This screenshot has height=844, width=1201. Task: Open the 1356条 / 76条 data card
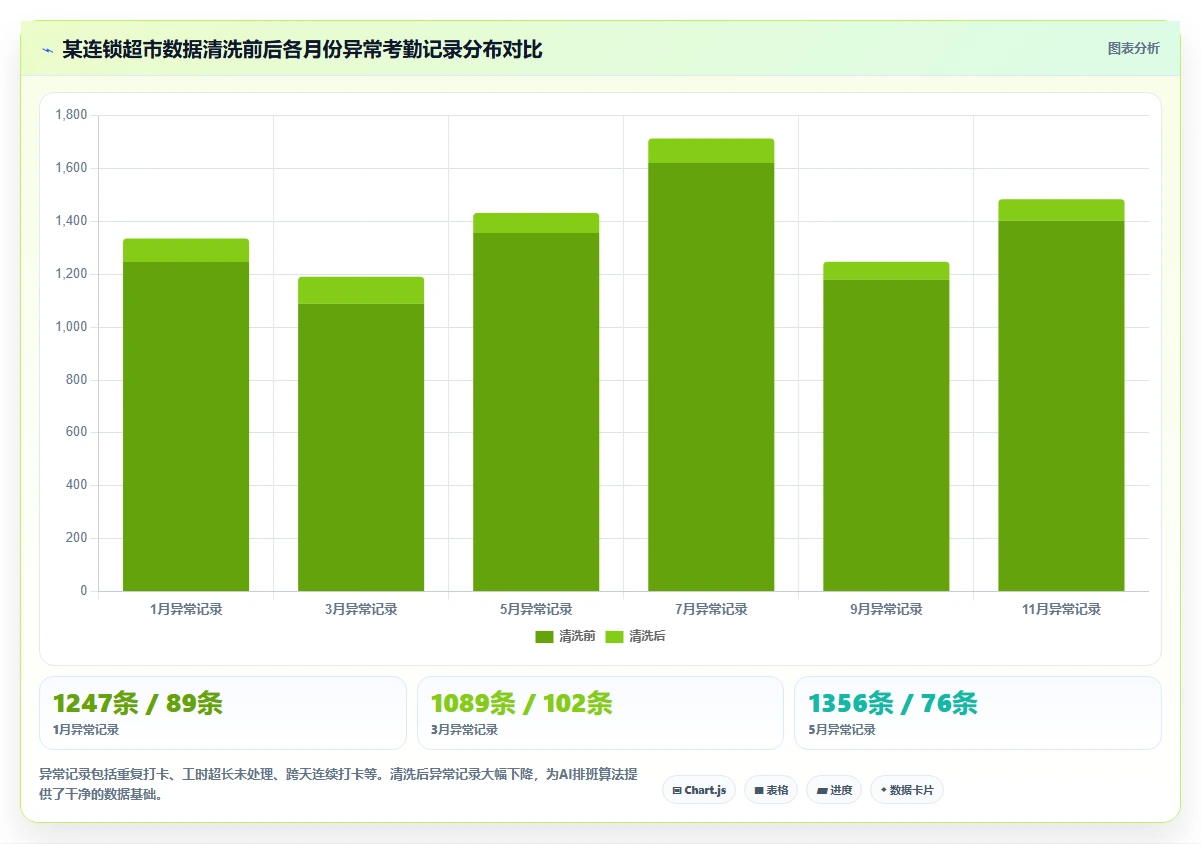pyautogui.click(x=978, y=713)
